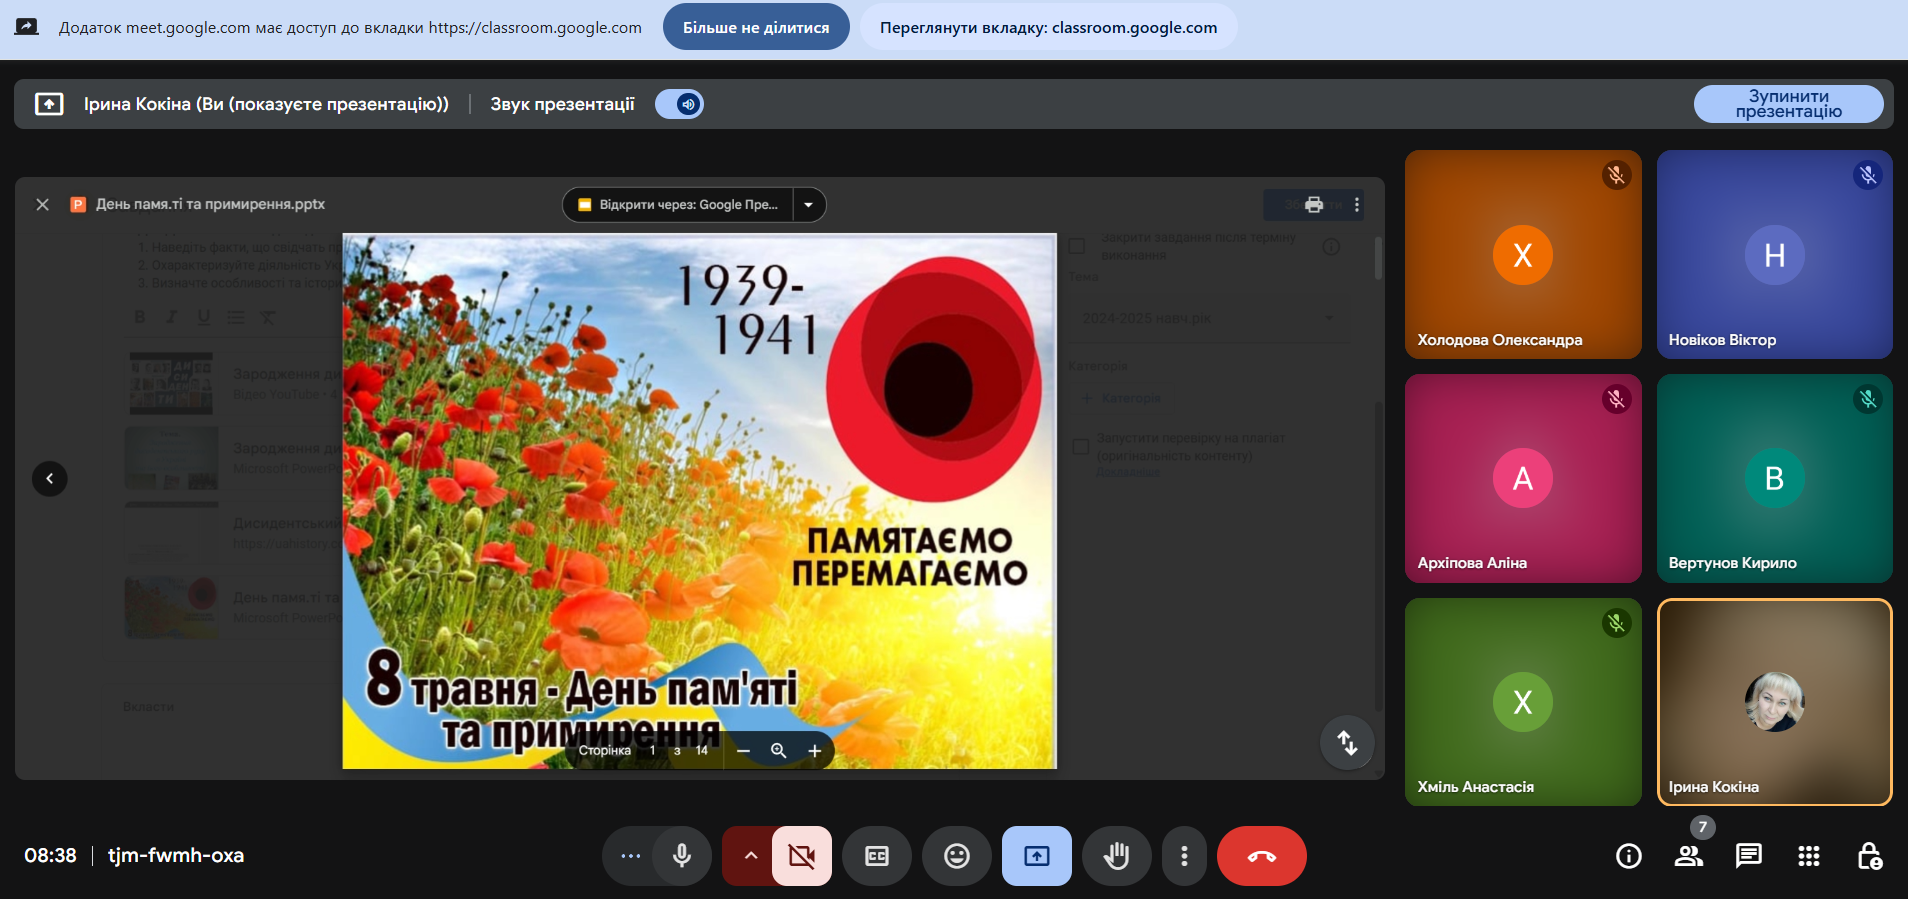Open host controls lock icon

pyautogui.click(x=1868, y=856)
